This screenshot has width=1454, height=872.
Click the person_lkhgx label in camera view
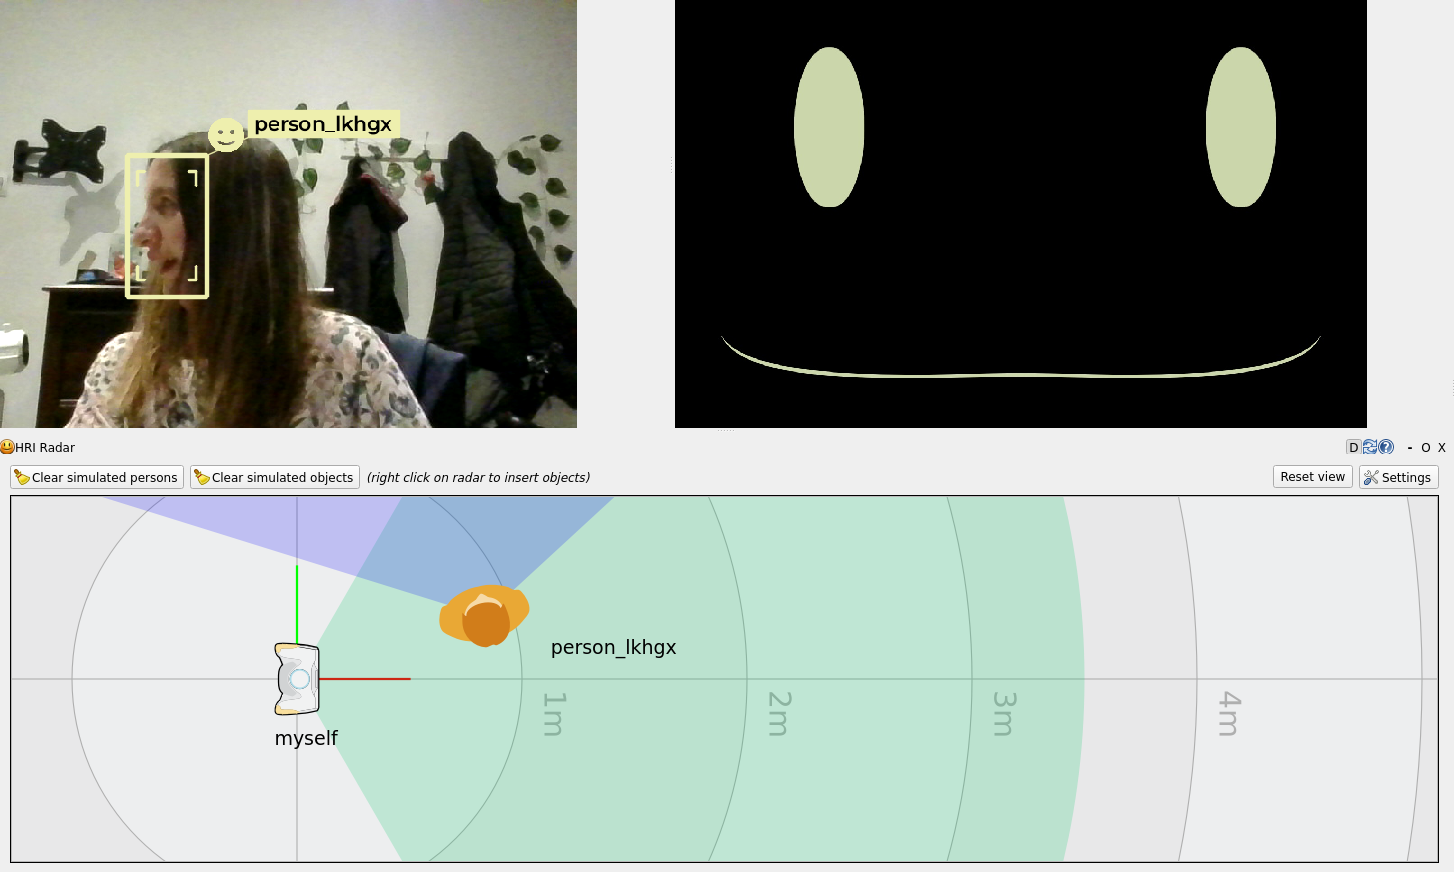click(323, 124)
